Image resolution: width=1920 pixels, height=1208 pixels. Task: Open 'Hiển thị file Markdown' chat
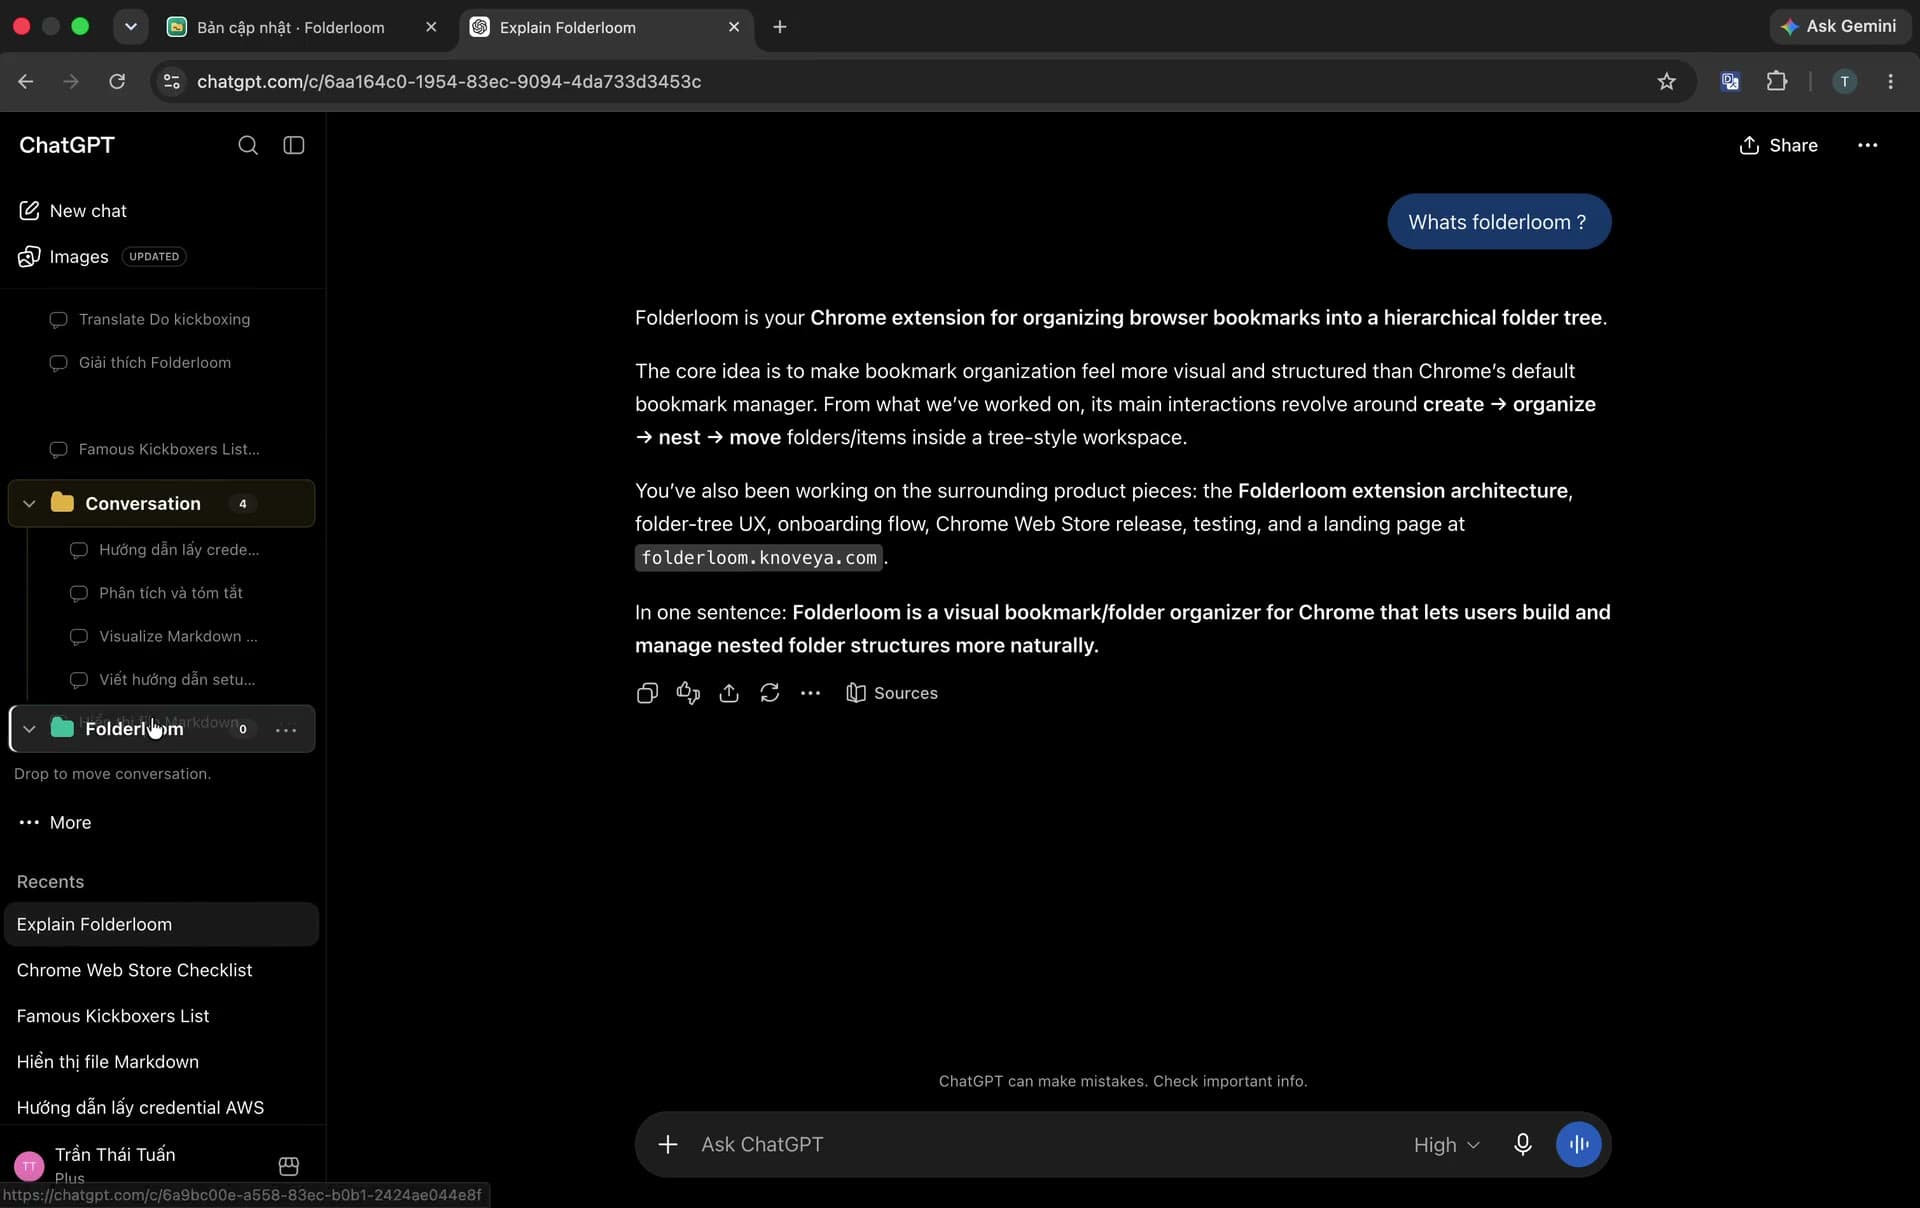point(161,1063)
